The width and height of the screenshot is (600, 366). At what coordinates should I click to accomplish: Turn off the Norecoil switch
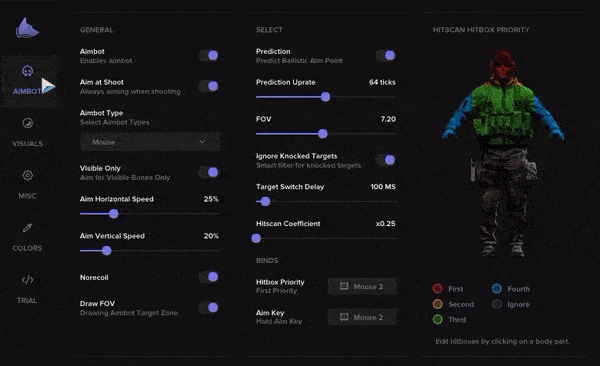pos(209,277)
